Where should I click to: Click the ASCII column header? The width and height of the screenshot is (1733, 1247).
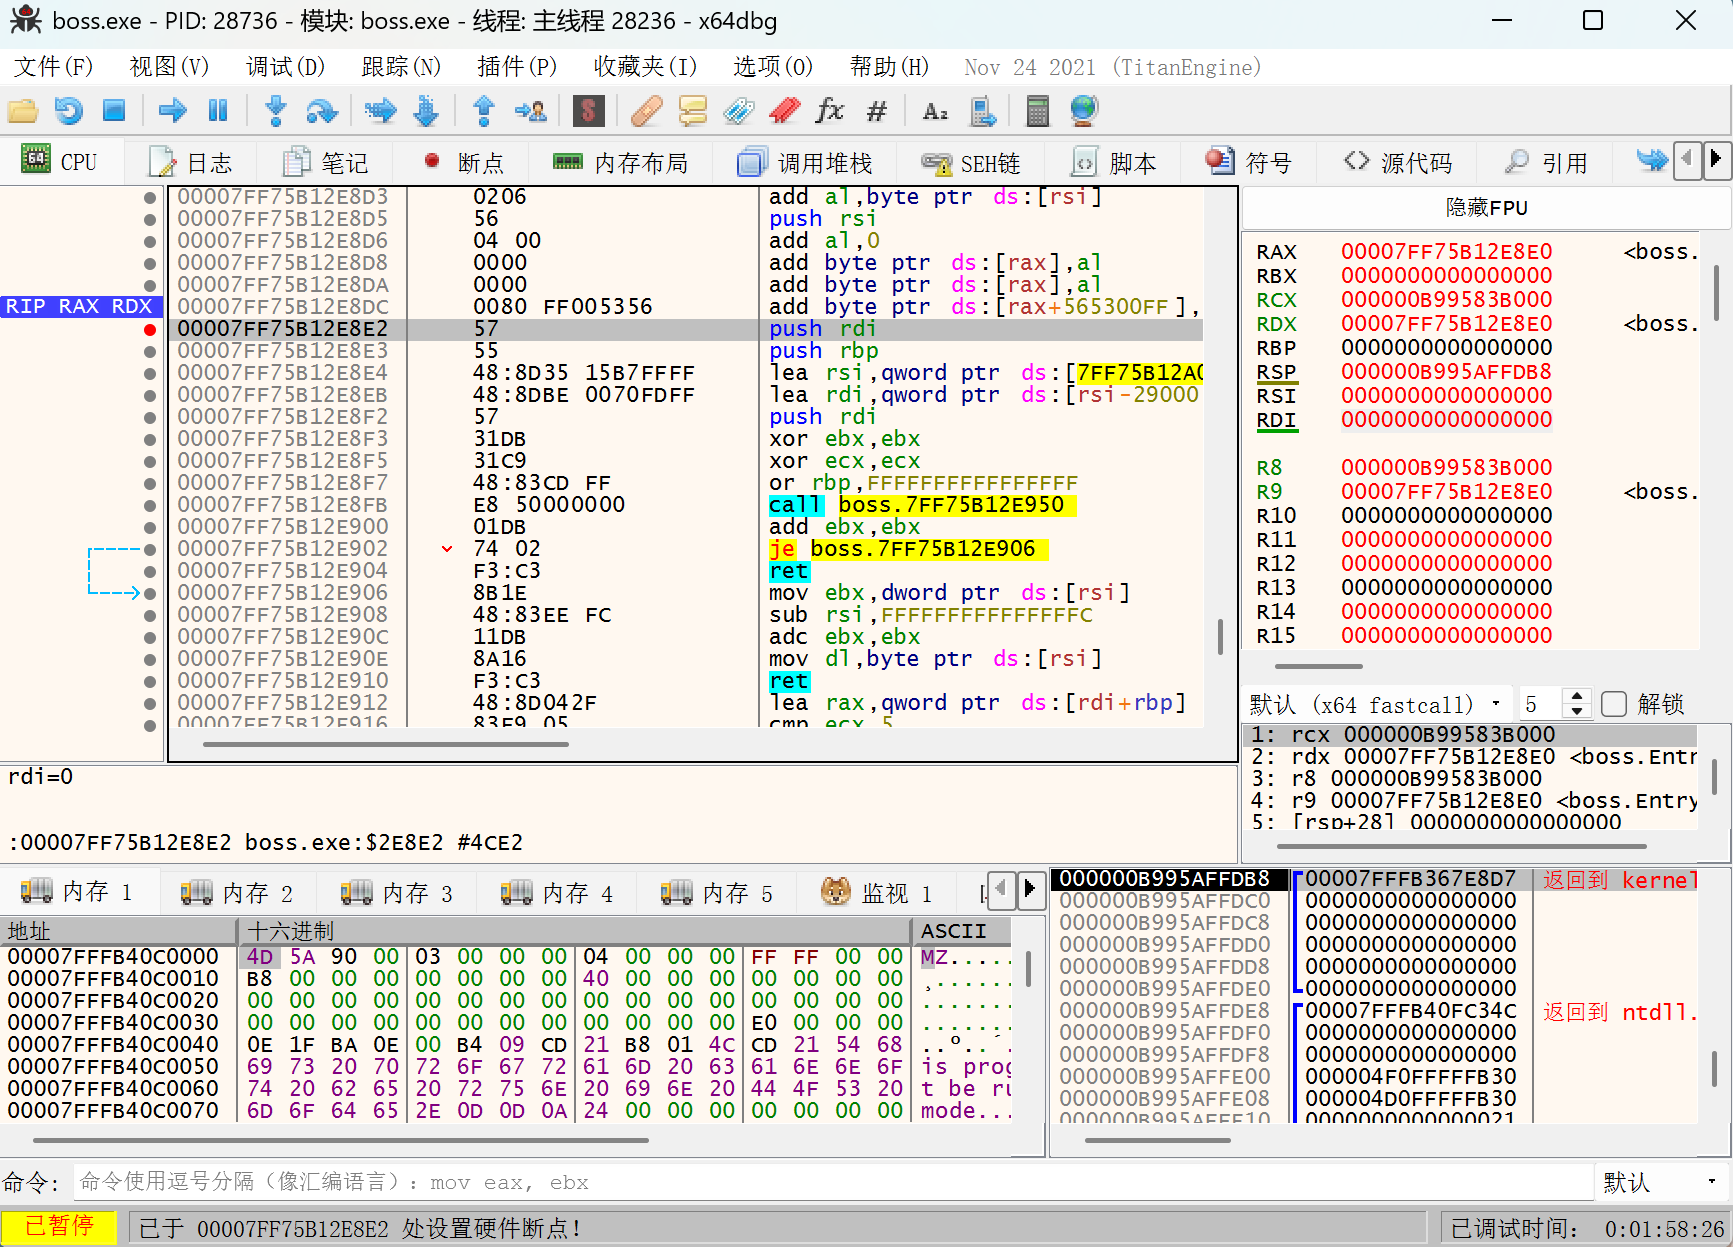(x=963, y=931)
